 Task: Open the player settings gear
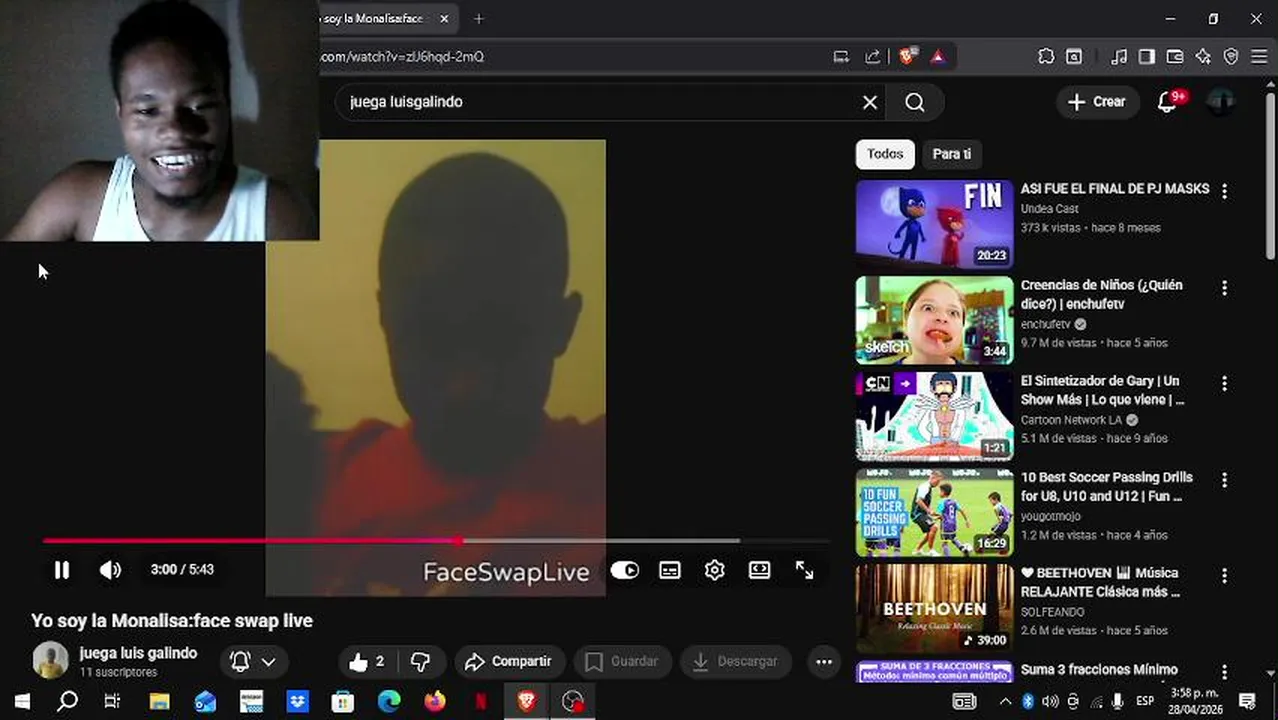point(714,570)
